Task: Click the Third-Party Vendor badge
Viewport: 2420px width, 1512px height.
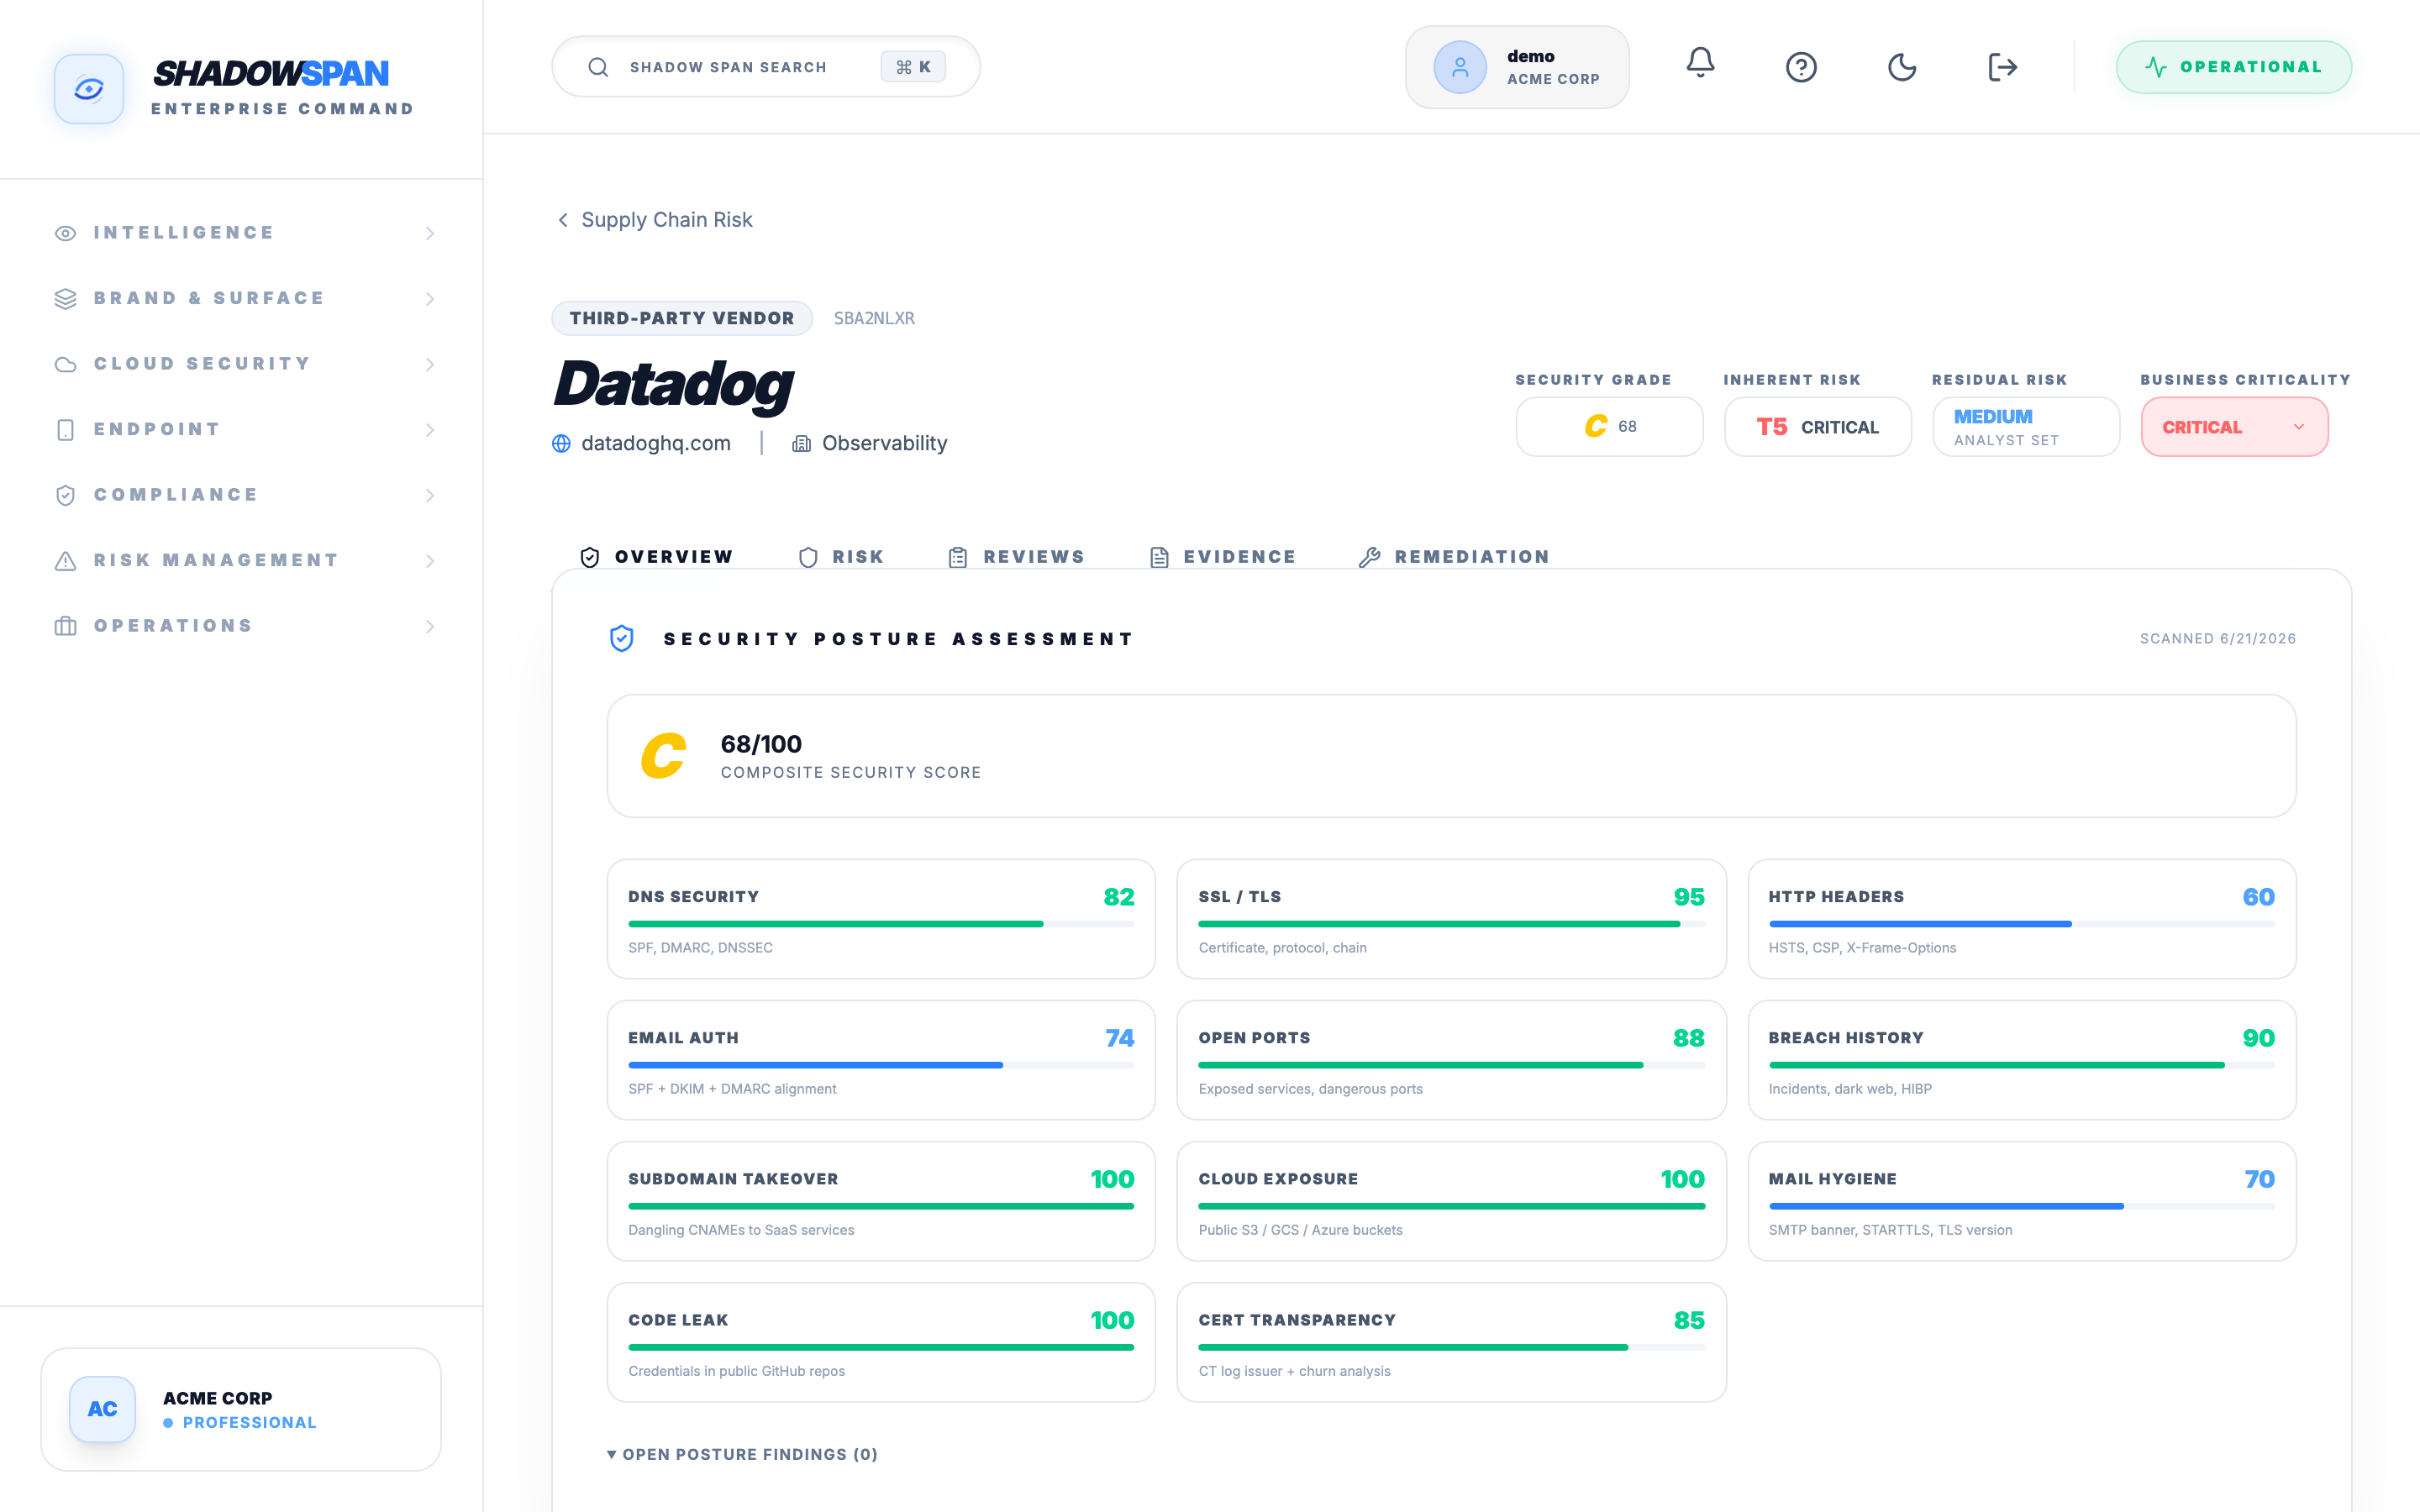Action: point(682,318)
